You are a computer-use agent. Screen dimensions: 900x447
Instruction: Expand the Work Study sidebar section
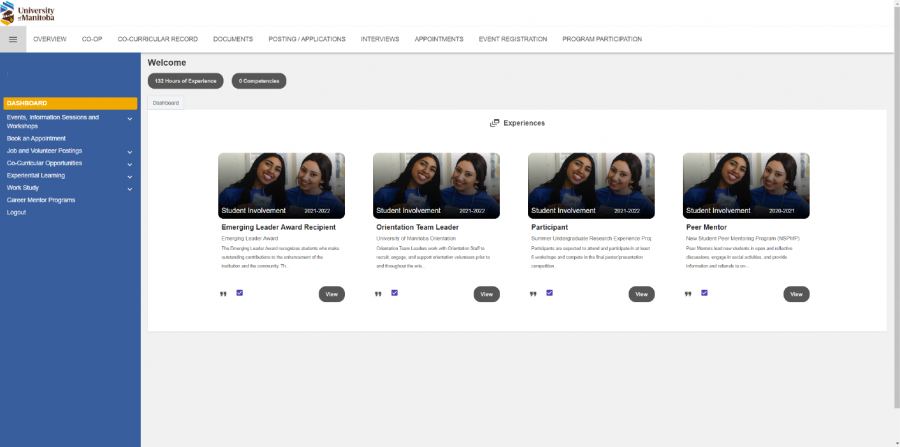[x=130, y=188]
